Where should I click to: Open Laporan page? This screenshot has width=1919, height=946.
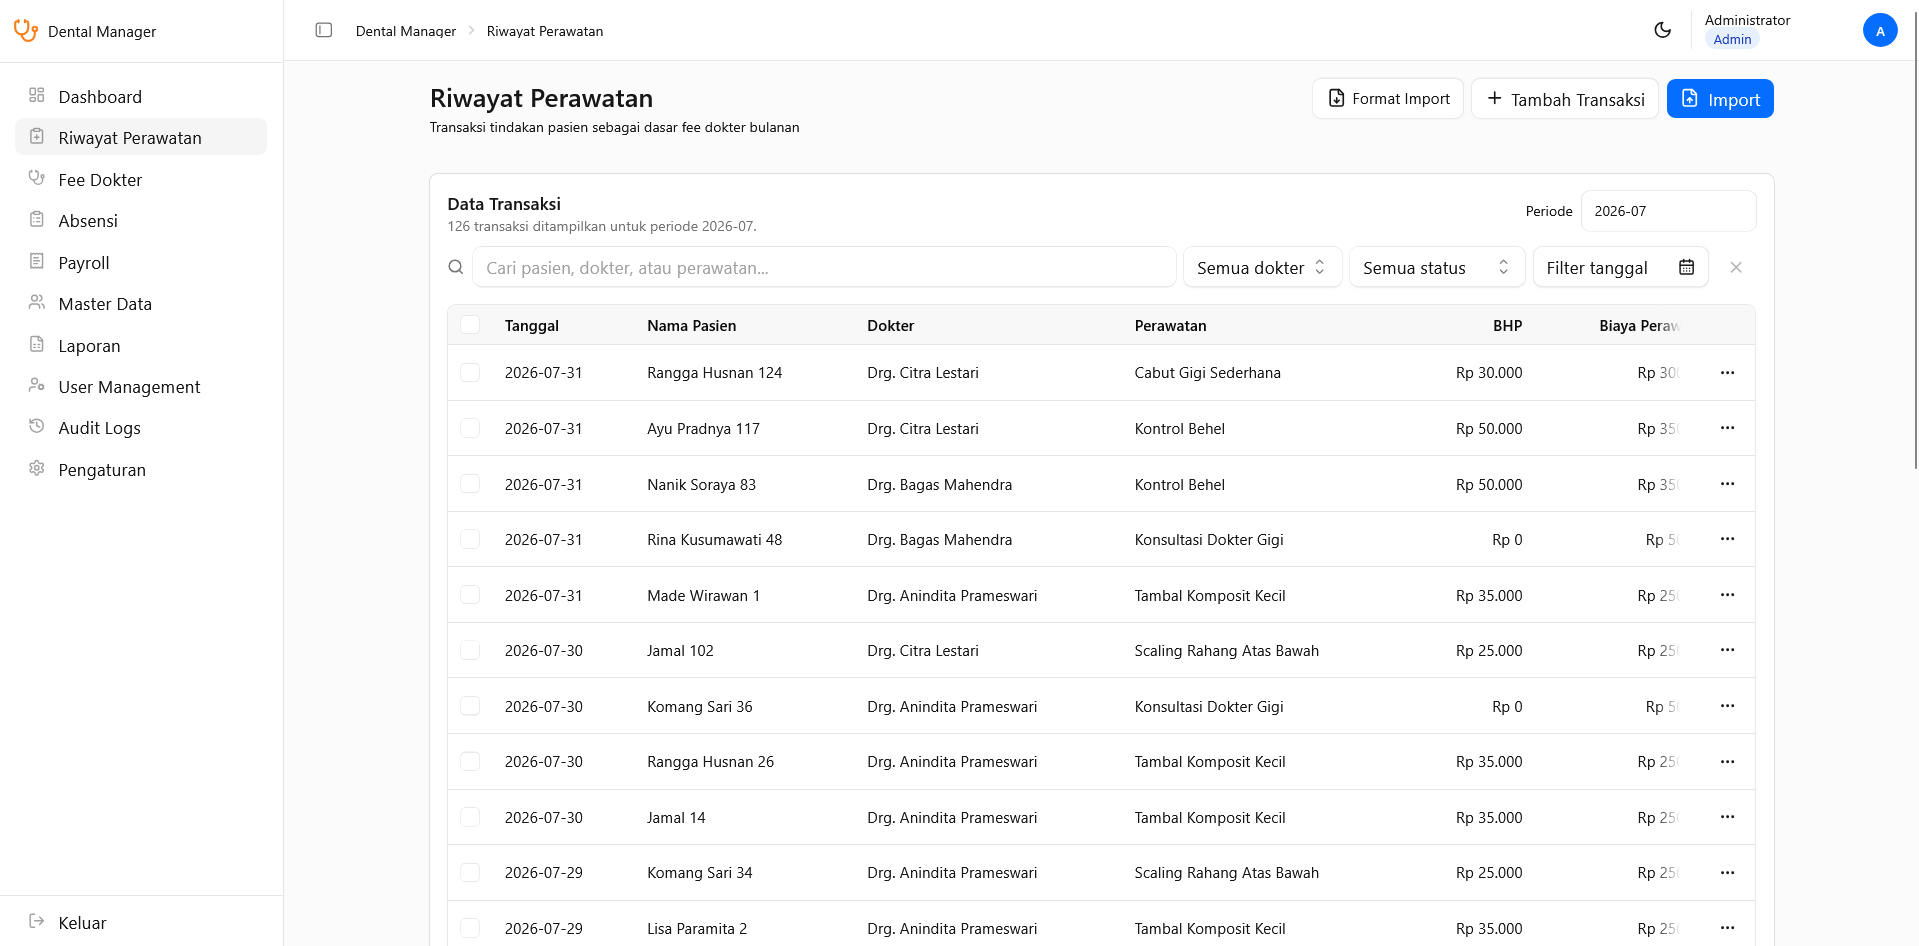pyautogui.click(x=141, y=345)
